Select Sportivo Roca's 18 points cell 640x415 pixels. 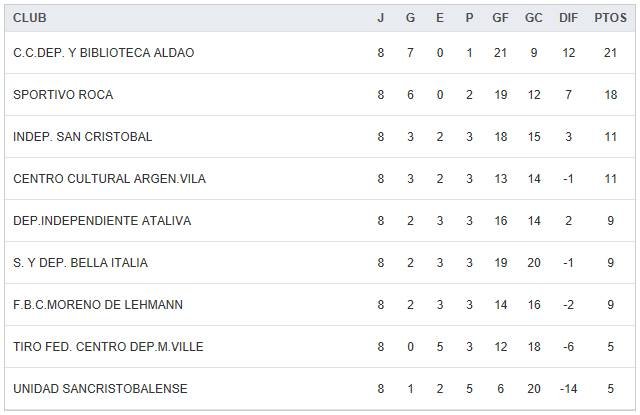point(610,95)
